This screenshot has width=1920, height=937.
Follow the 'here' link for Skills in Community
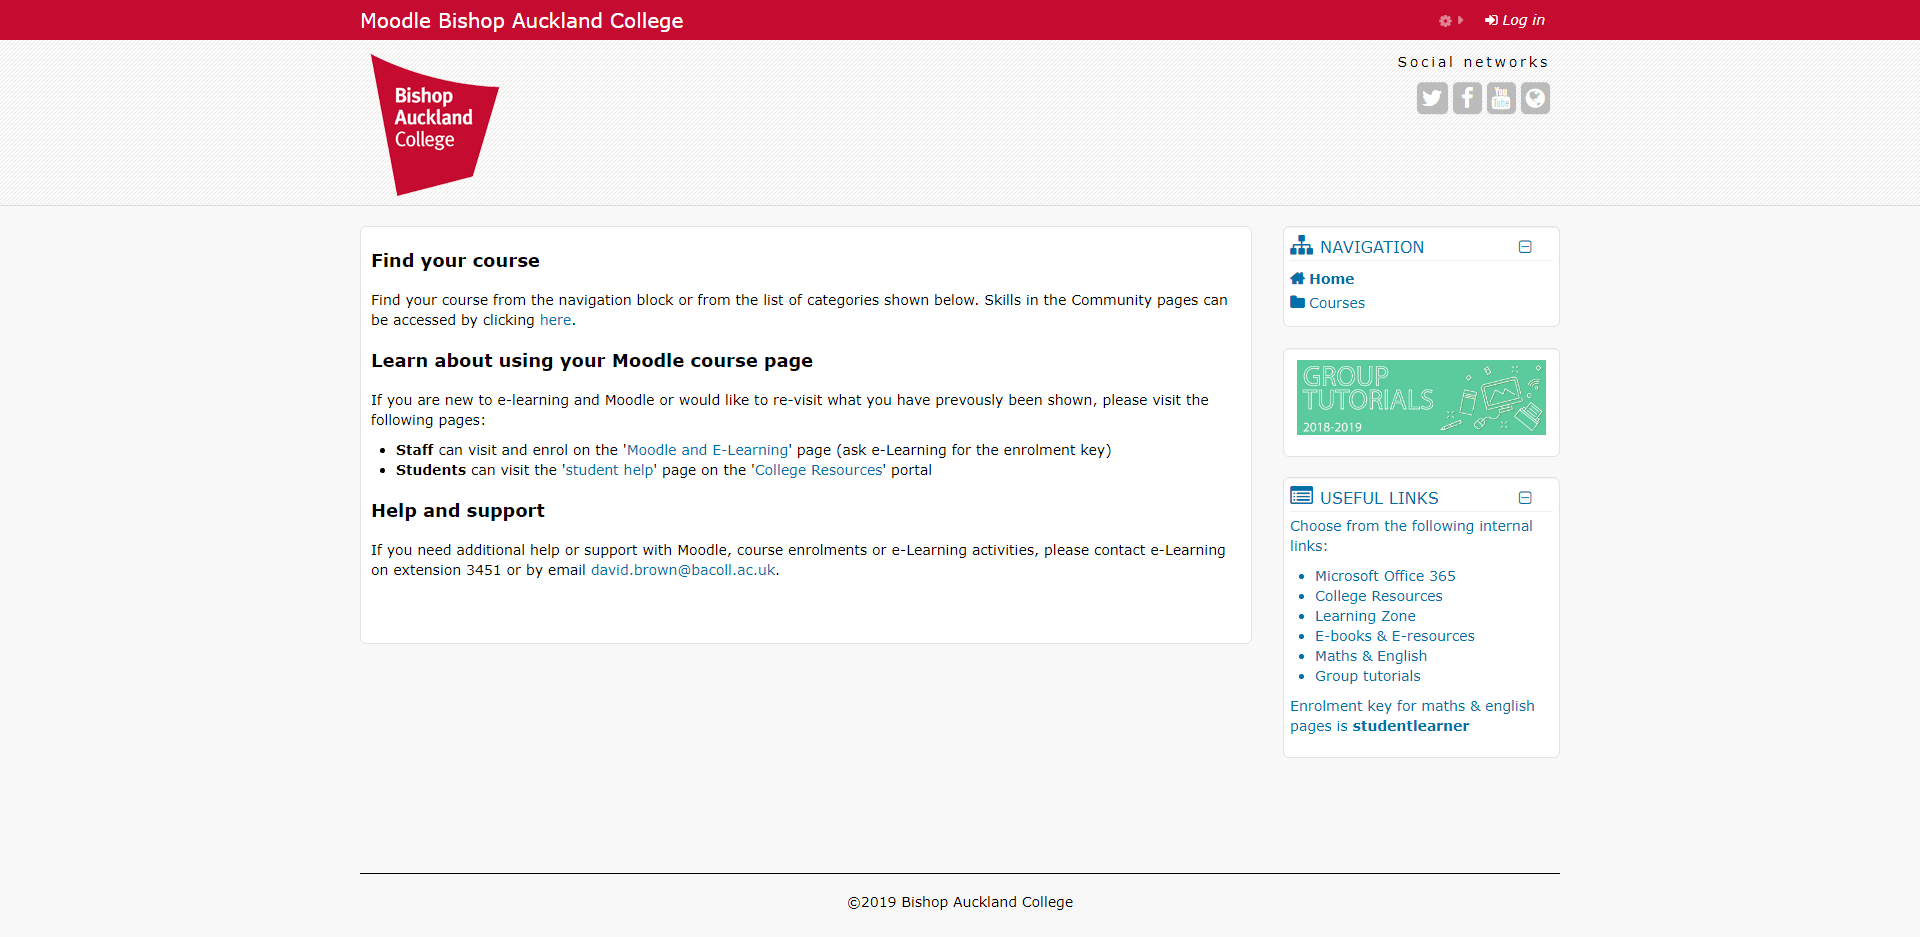click(556, 320)
